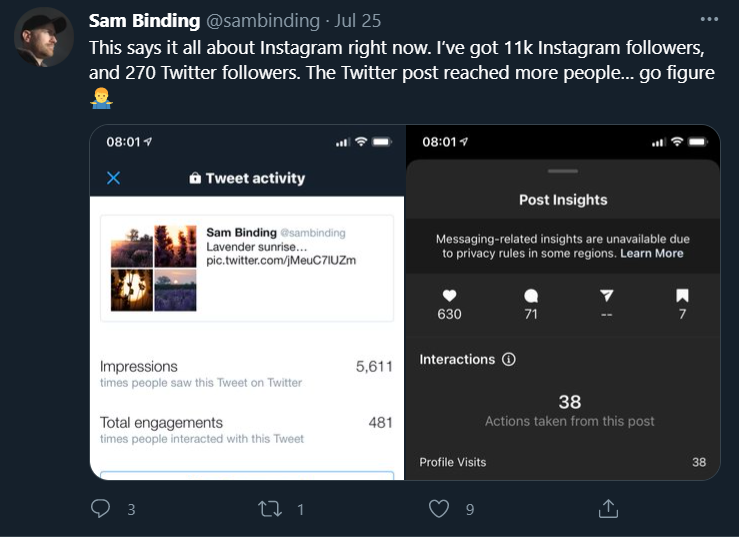Tap the Instagram comments bubble icon
The height and width of the screenshot is (537, 739).
531,296
